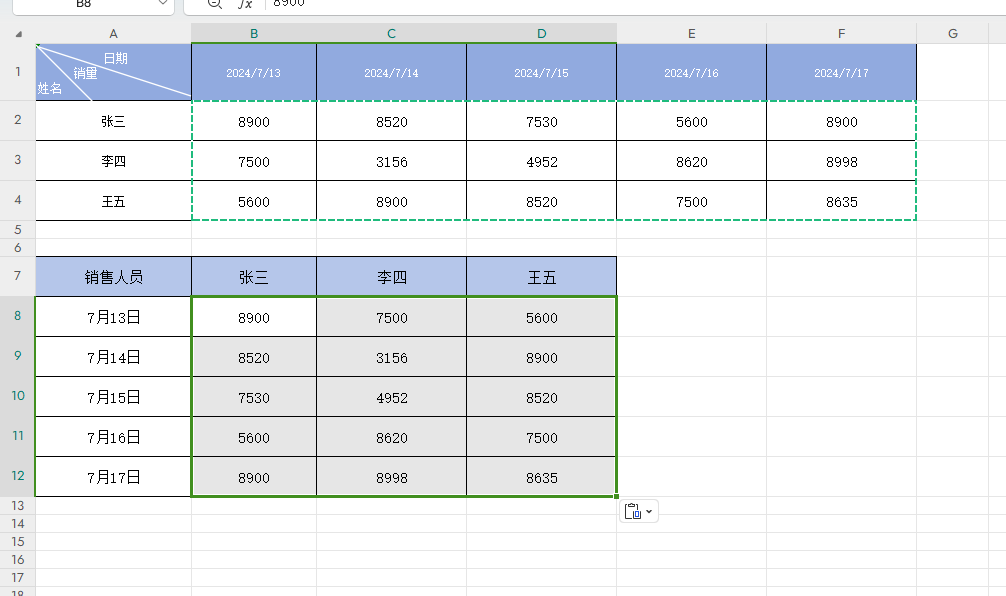Select the 7月15日 cell
This screenshot has height=596, width=1006.
pyautogui.click(x=114, y=396)
